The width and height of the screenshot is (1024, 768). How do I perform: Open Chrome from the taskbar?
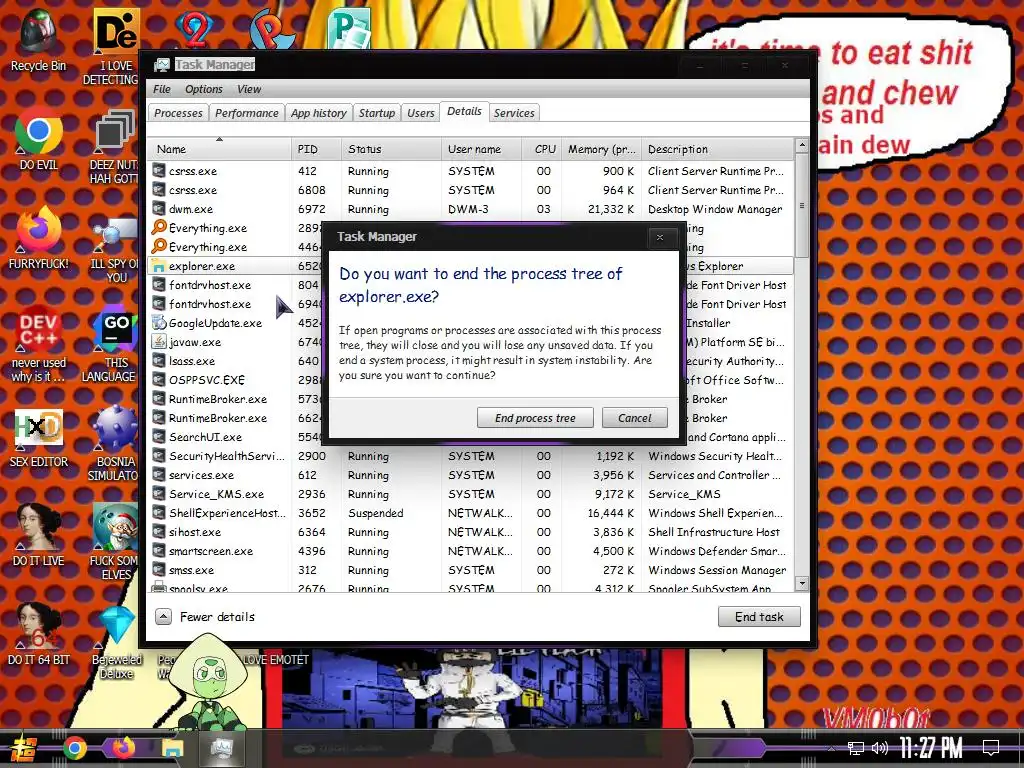click(x=74, y=748)
